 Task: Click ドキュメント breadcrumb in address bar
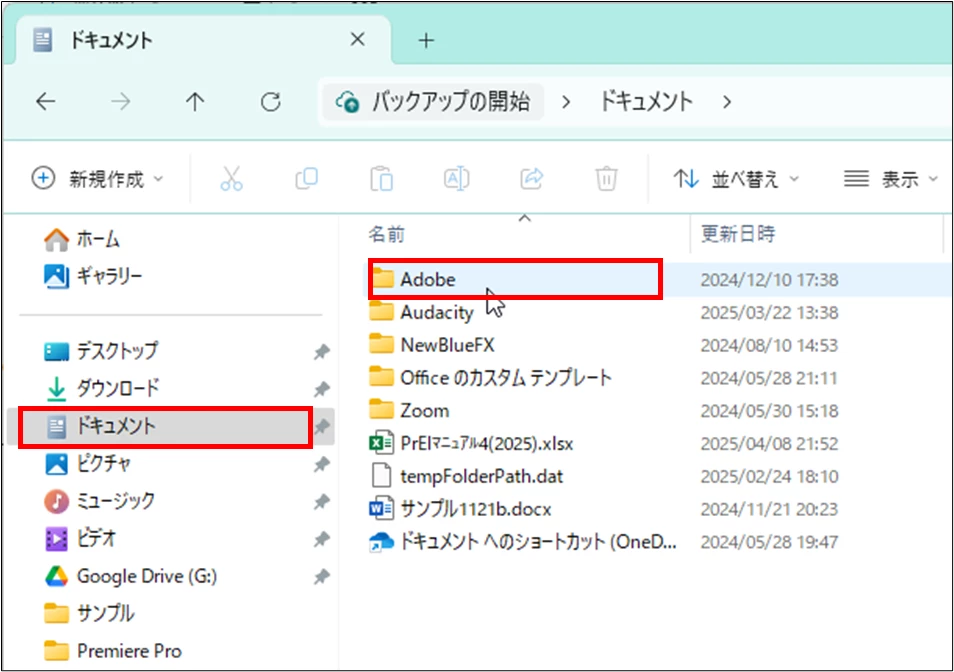click(x=646, y=102)
